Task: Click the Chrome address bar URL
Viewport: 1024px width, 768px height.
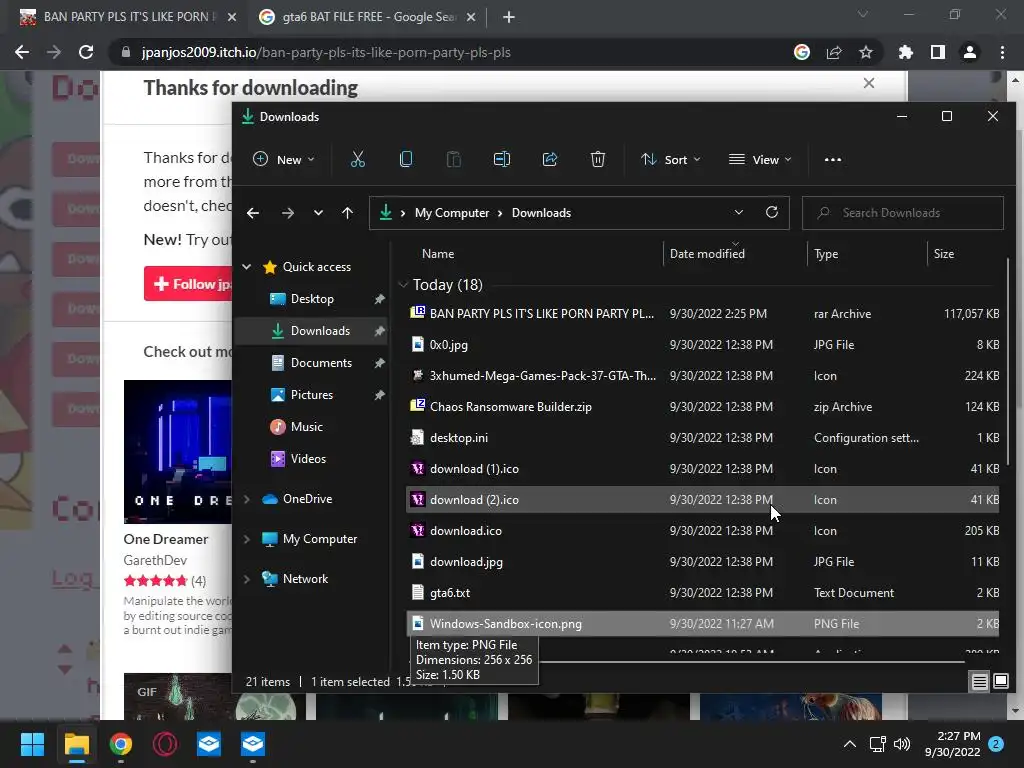Action: [x=326, y=52]
